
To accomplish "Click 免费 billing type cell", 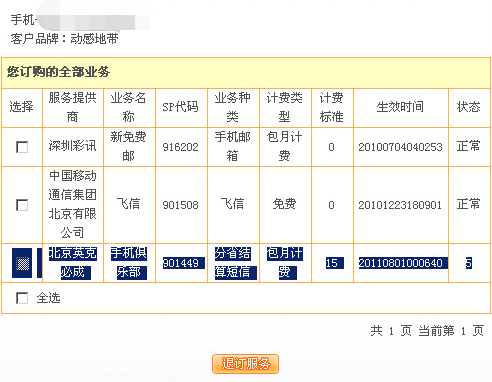I will [x=284, y=204].
